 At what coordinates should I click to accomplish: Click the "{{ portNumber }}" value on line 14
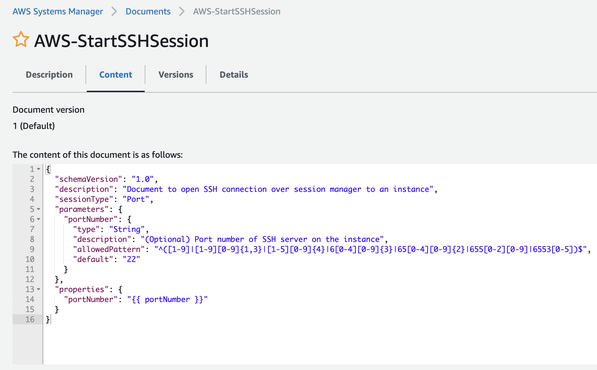(168, 300)
